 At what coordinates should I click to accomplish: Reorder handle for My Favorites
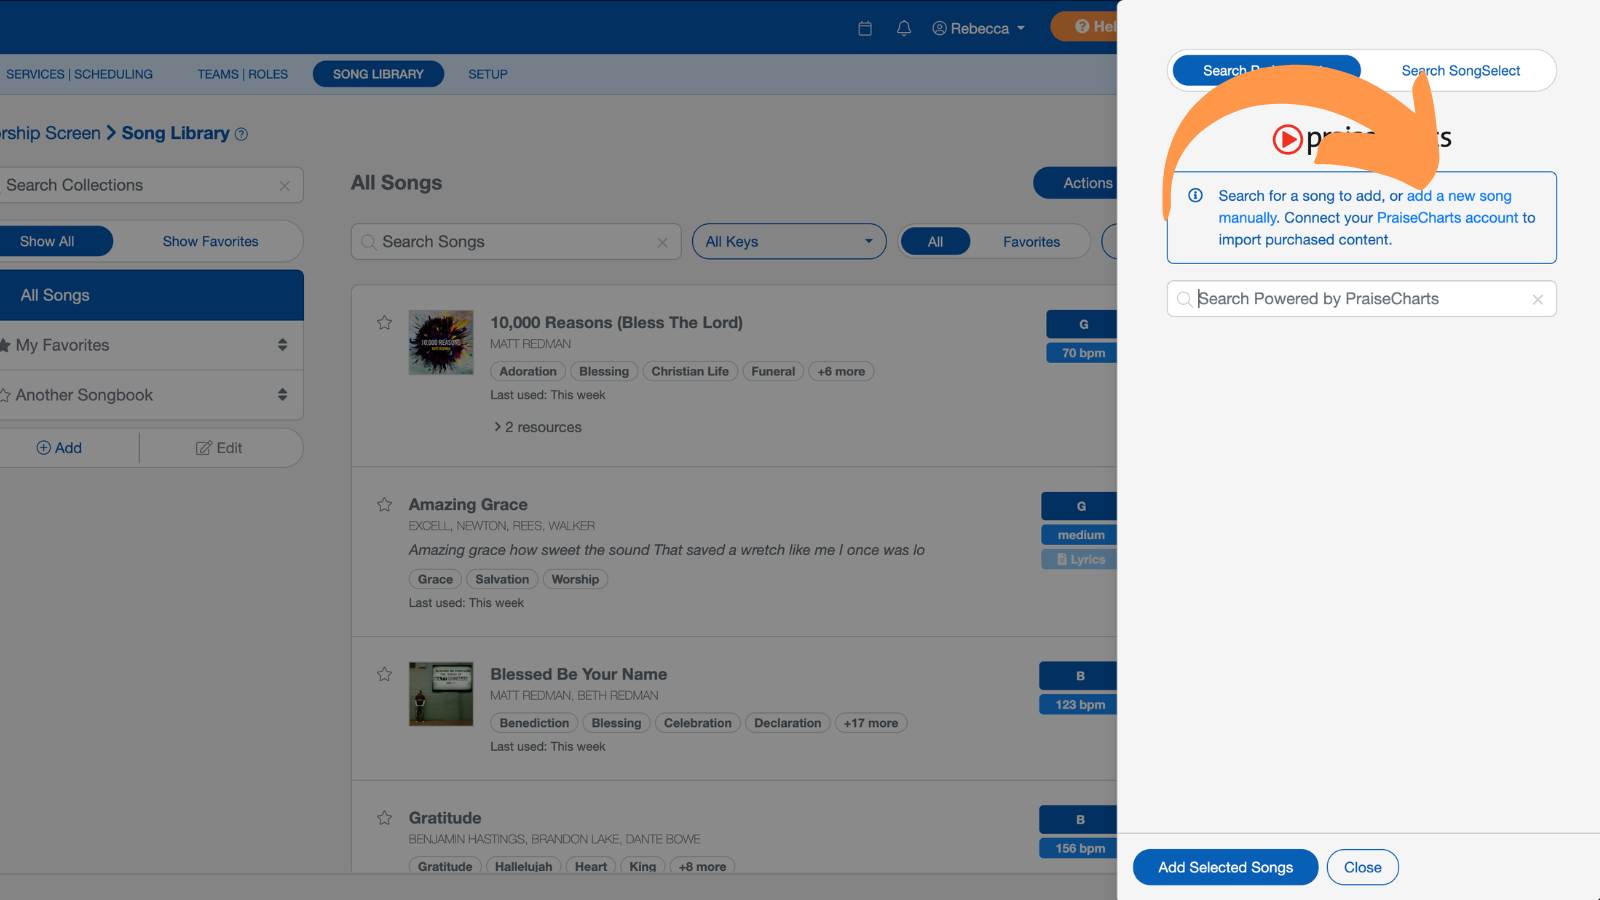click(x=282, y=345)
